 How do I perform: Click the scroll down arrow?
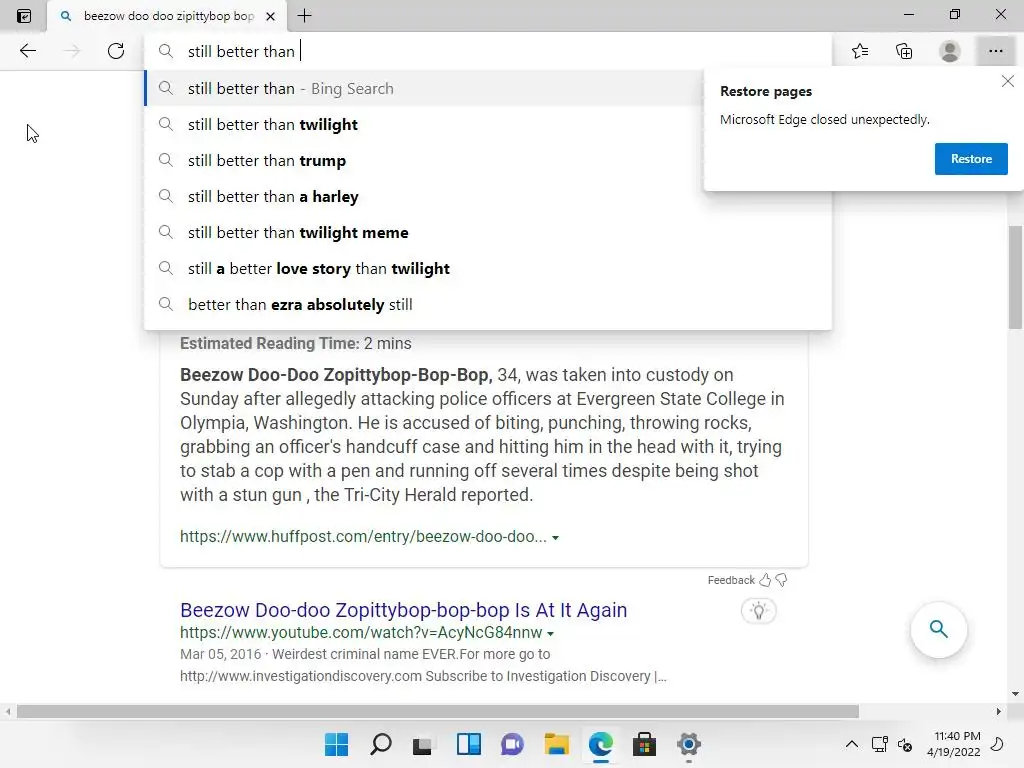point(1015,694)
